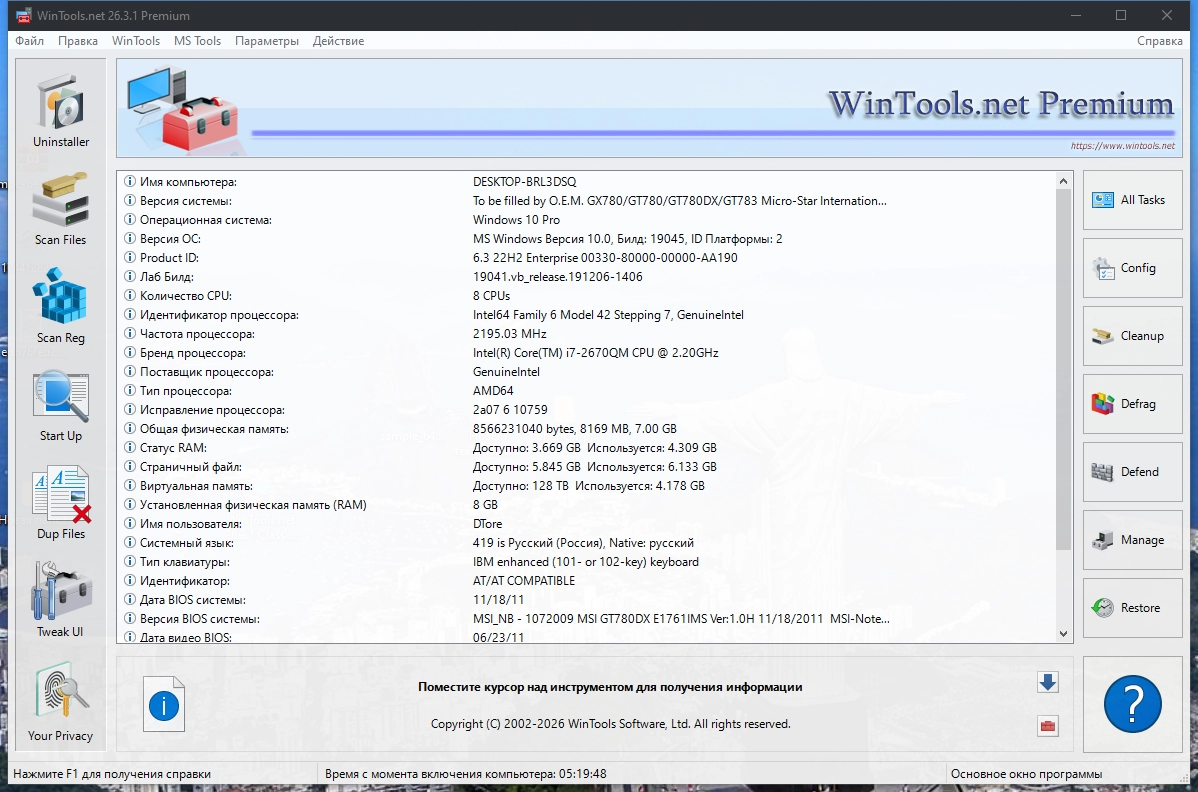Open the Manage category
Image resolution: width=1198 pixels, height=792 pixels.
[1132, 540]
